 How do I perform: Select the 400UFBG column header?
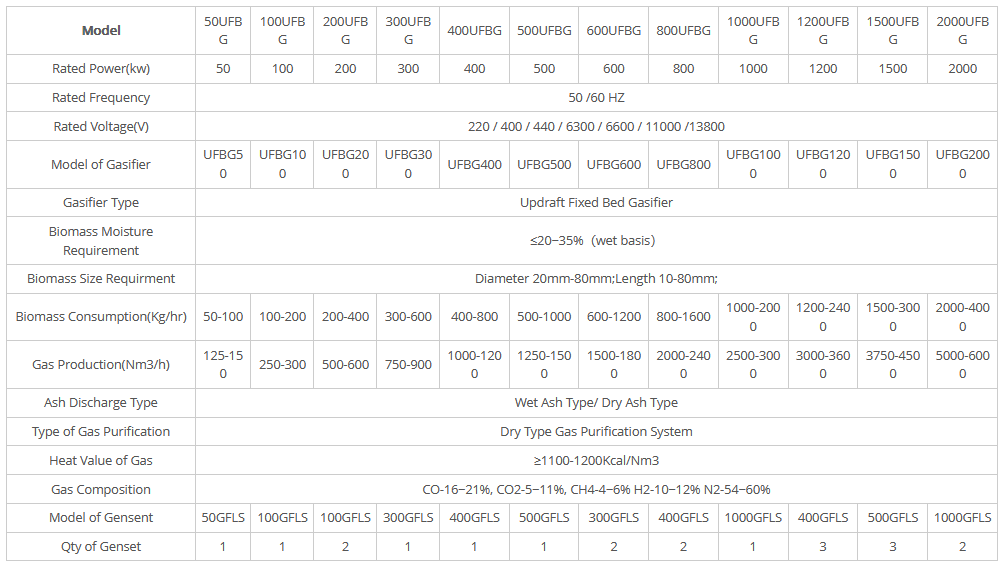(x=475, y=30)
